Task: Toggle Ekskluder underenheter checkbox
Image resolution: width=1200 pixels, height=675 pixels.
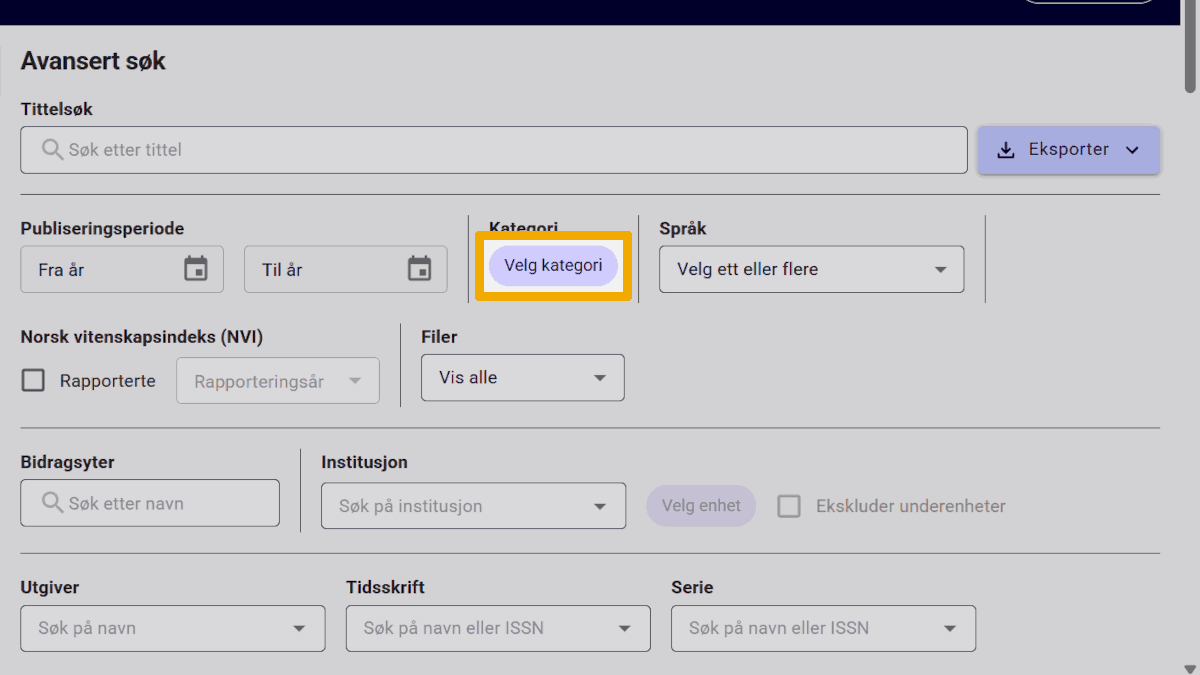Action: point(790,506)
